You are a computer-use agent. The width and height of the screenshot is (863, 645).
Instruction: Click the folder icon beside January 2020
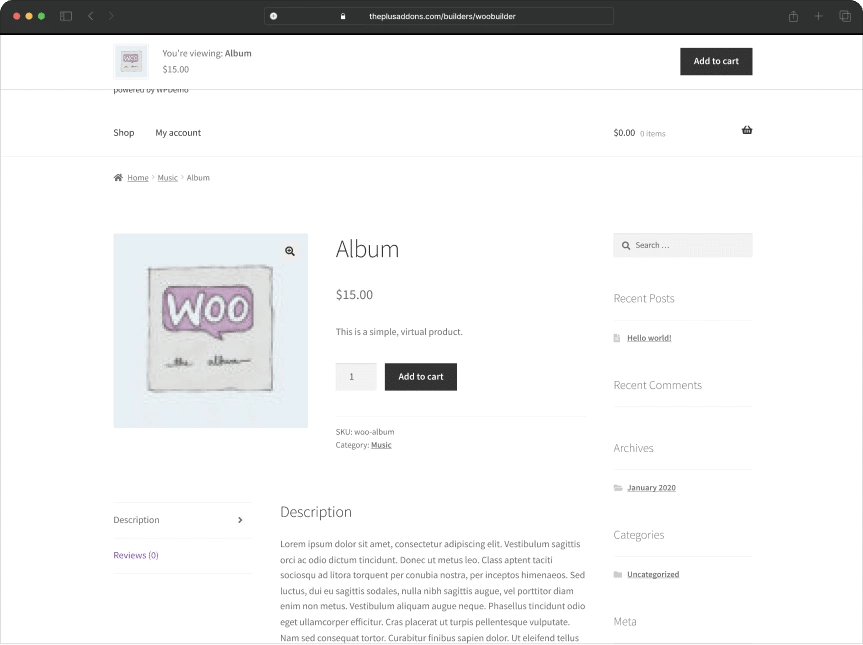tap(617, 487)
